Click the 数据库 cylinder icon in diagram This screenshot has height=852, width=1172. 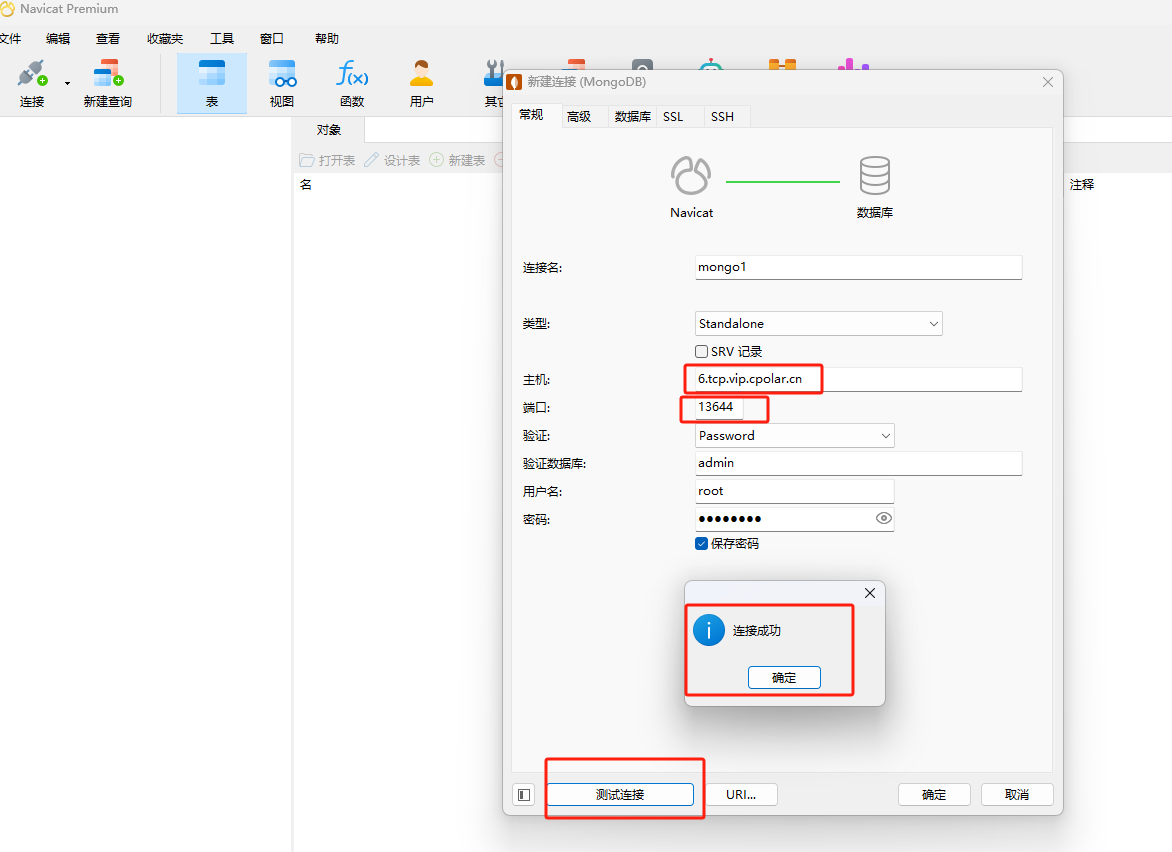(875, 176)
